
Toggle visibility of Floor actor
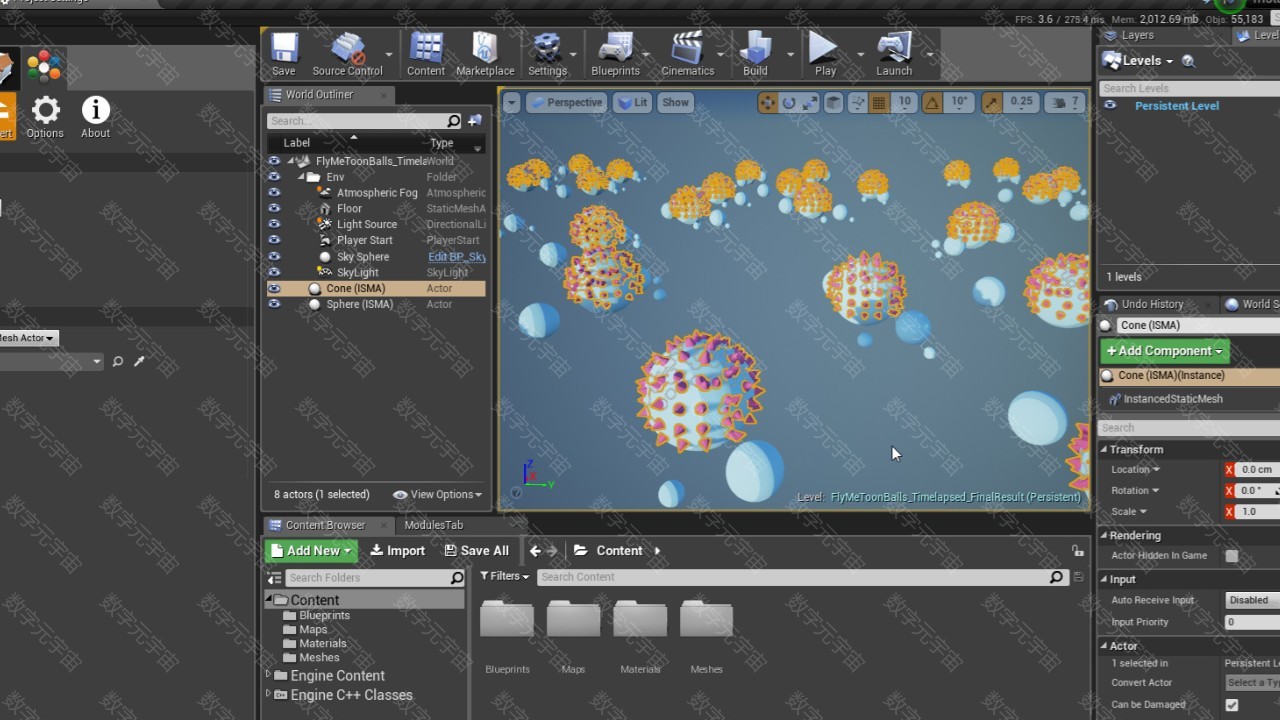[274, 208]
